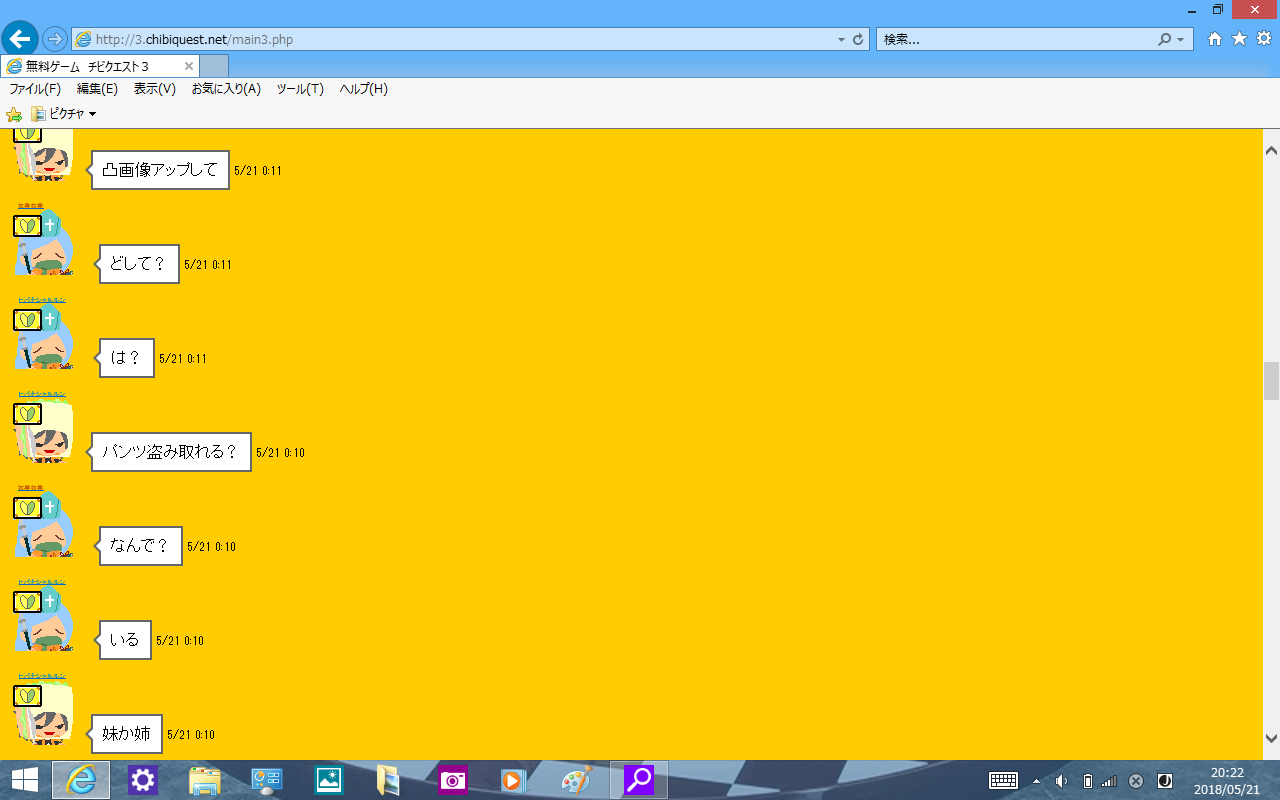Expand the address bar URL dropdown arrow

tap(841, 40)
